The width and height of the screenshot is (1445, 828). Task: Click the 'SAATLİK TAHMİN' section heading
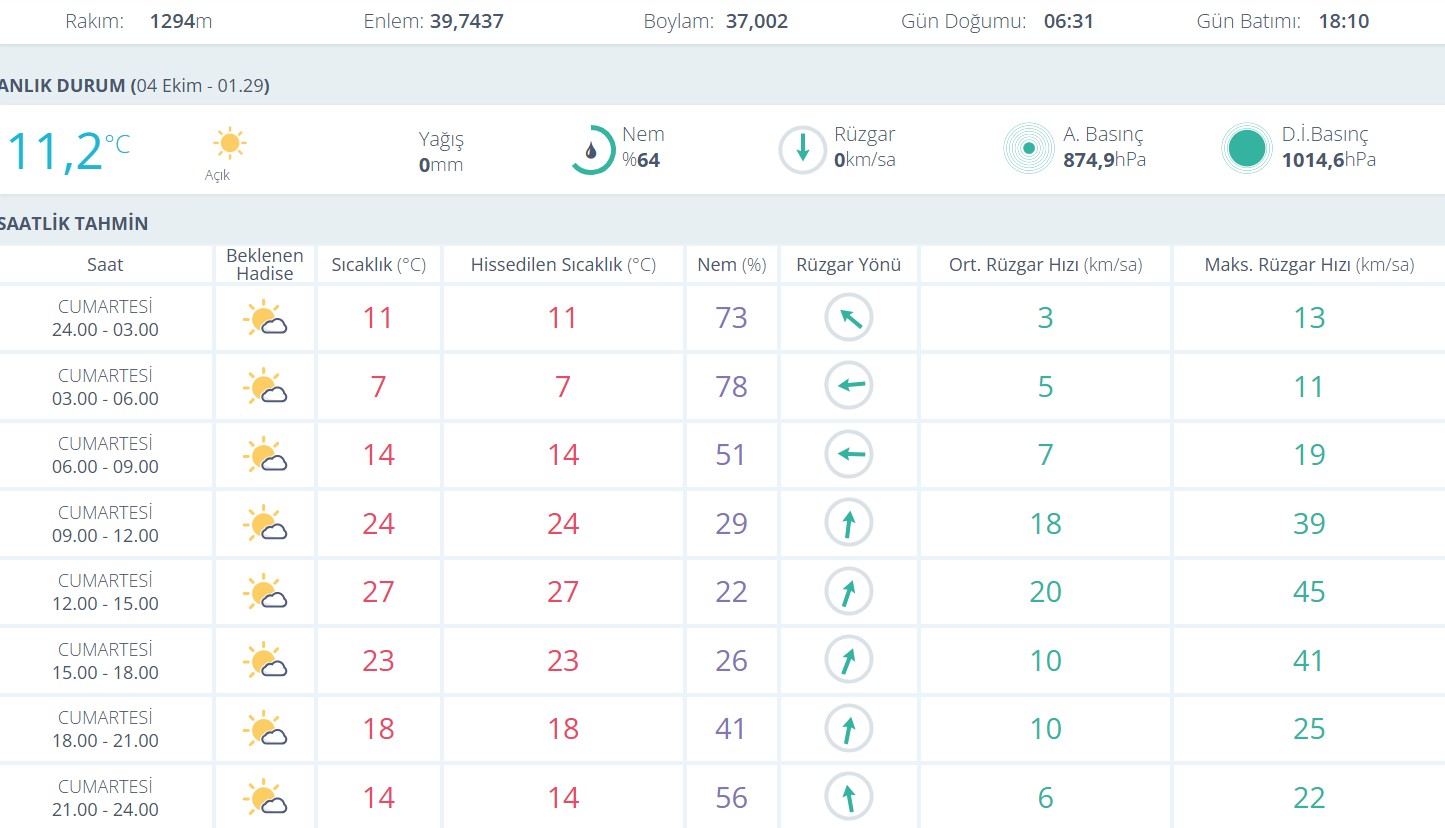click(x=75, y=223)
